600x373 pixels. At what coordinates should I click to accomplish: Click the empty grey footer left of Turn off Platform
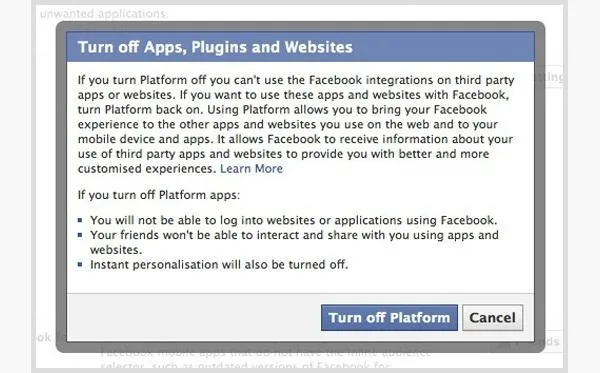coord(193,318)
